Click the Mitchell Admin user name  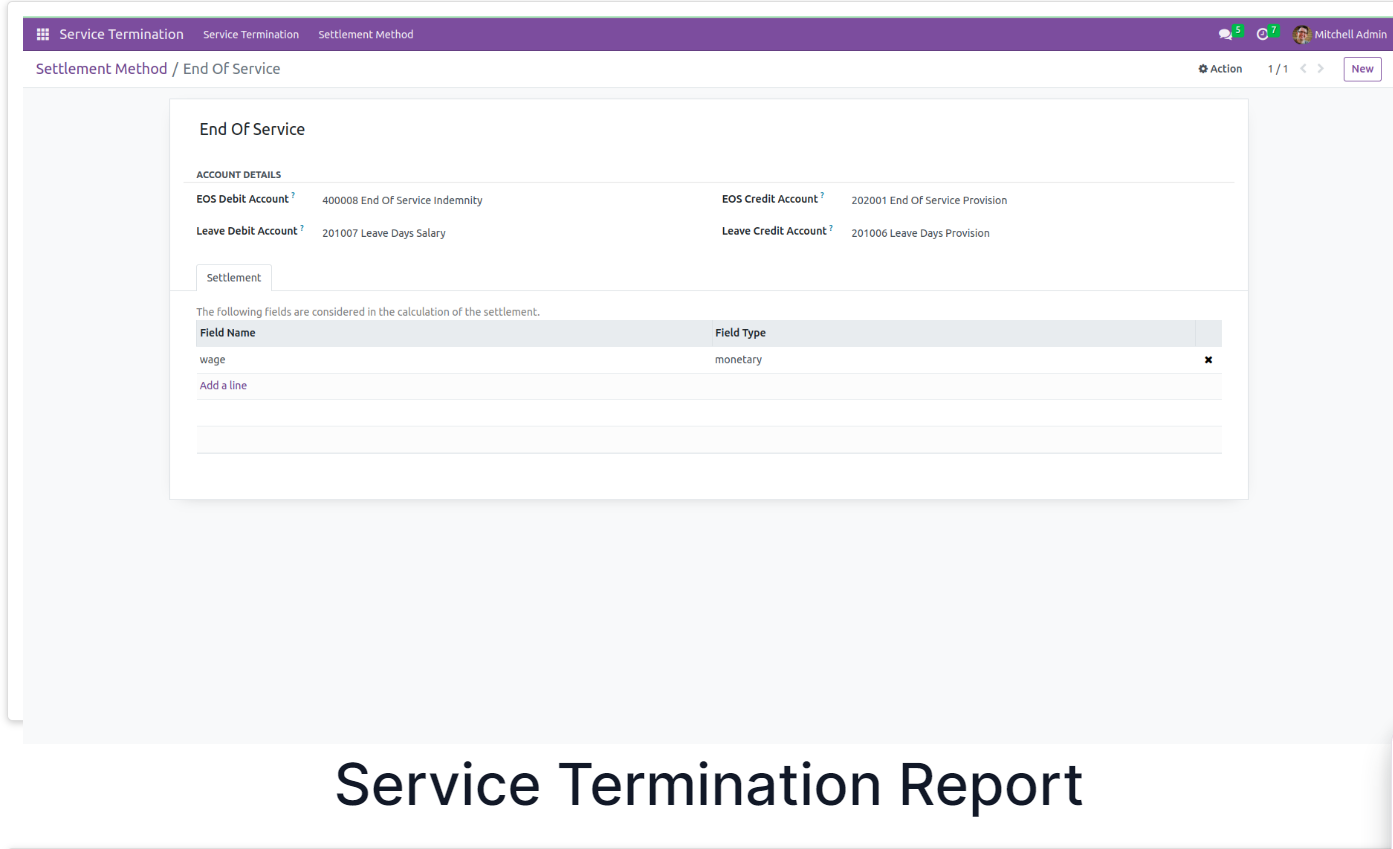[1350, 34]
